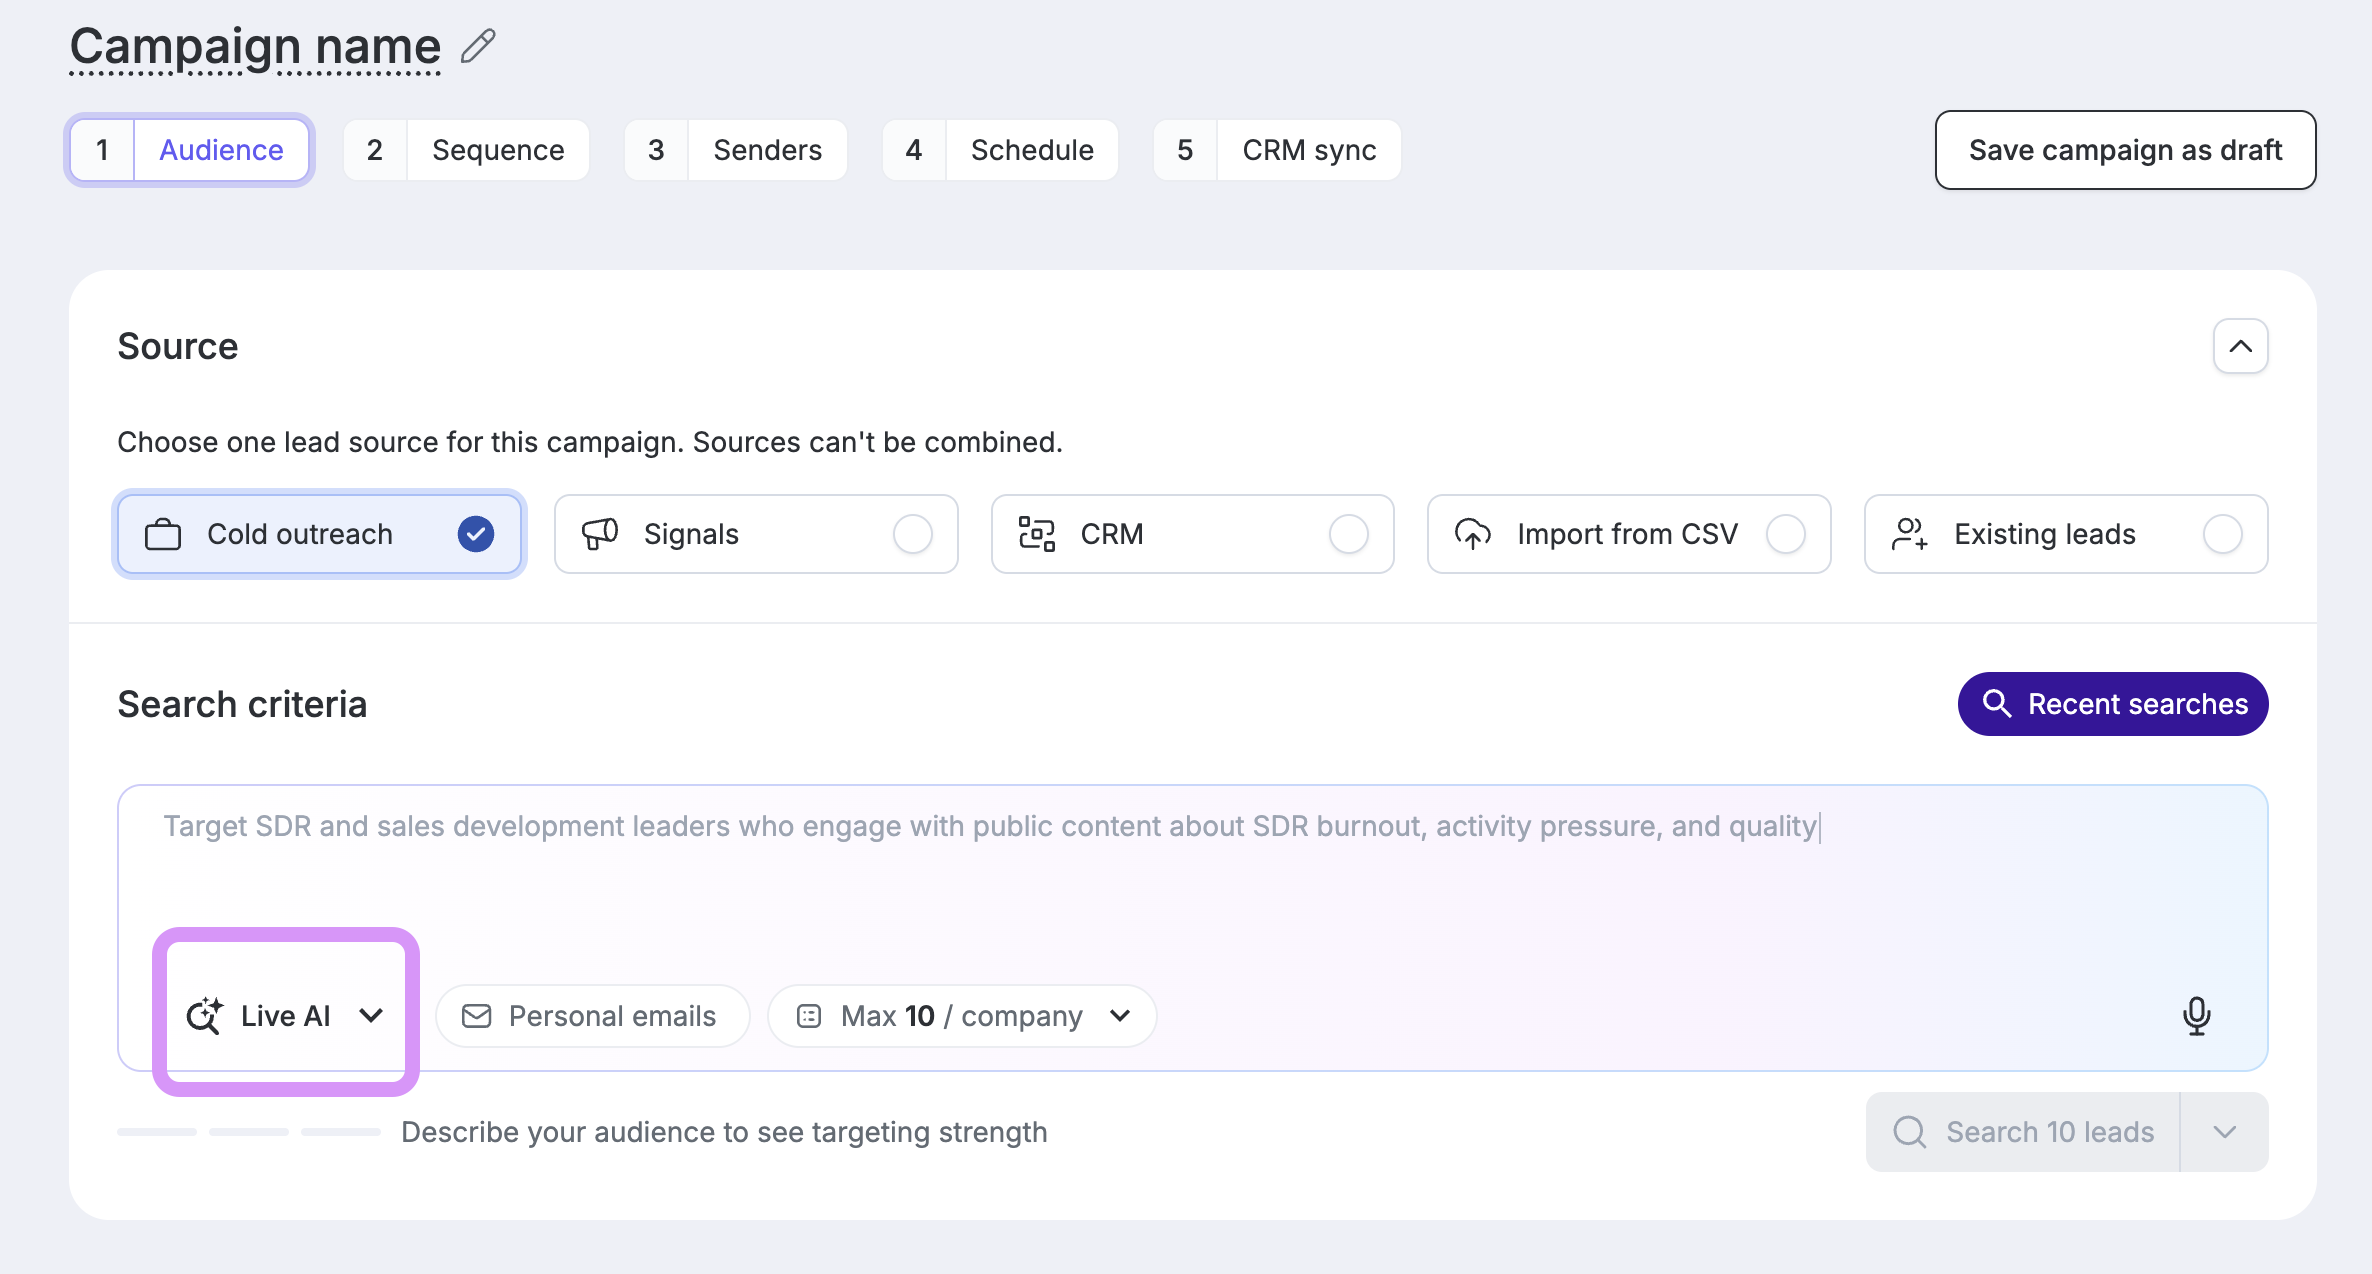Image resolution: width=2372 pixels, height=1274 pixels.
Task: Click the CRM scan icon
Action: tap(1037, 534)
